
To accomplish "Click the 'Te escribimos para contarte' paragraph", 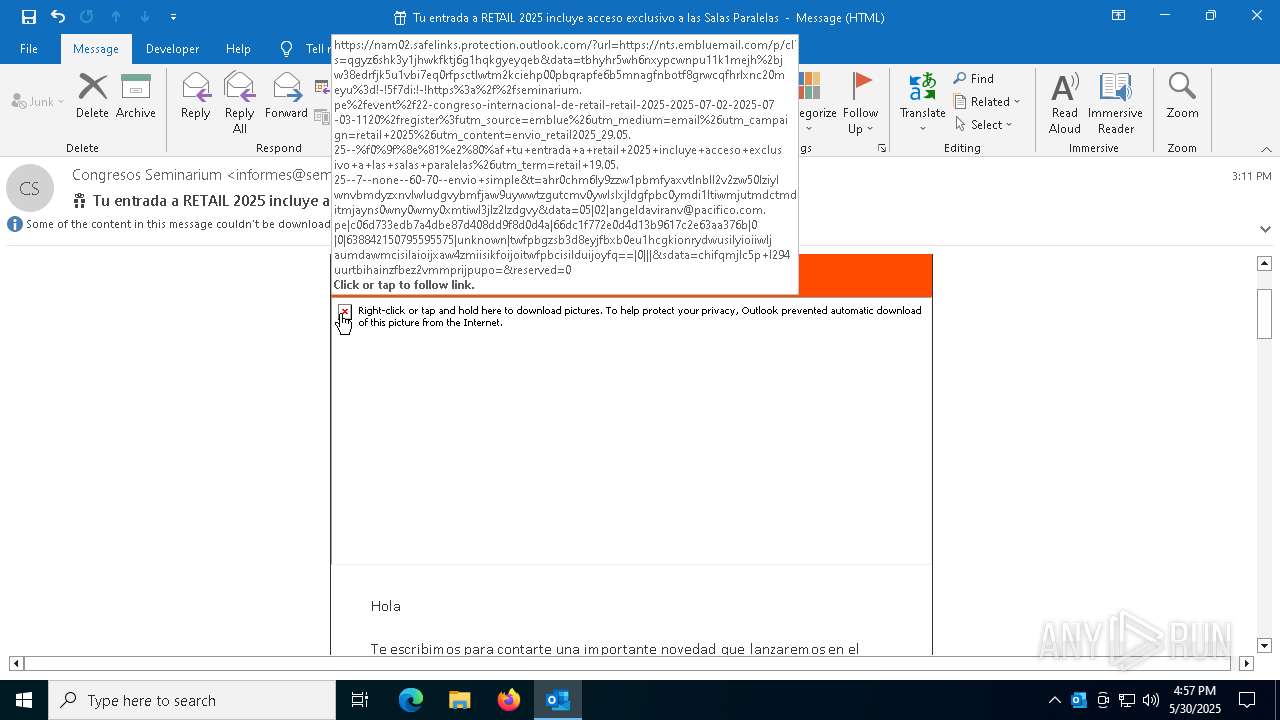I will point(614,649).
